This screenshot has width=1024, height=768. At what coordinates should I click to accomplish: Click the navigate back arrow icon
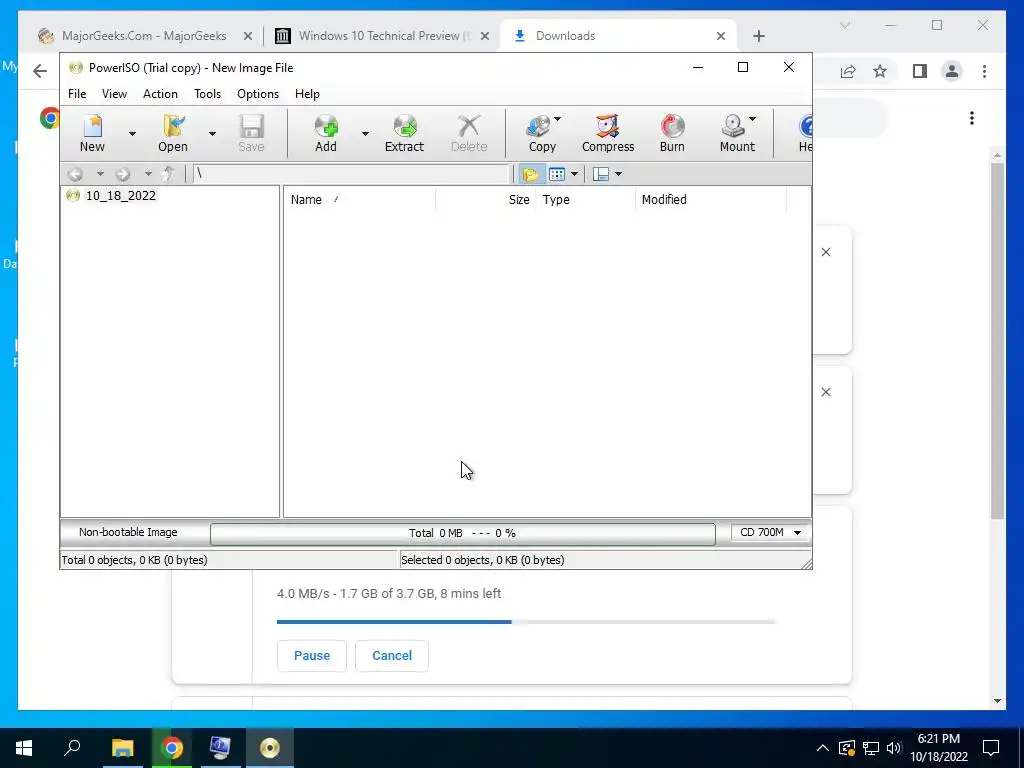pyautogui.click(x=76, y=174)
